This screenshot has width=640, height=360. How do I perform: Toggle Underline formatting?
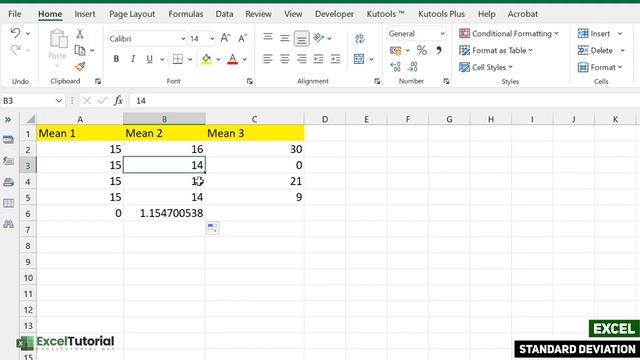149,59
